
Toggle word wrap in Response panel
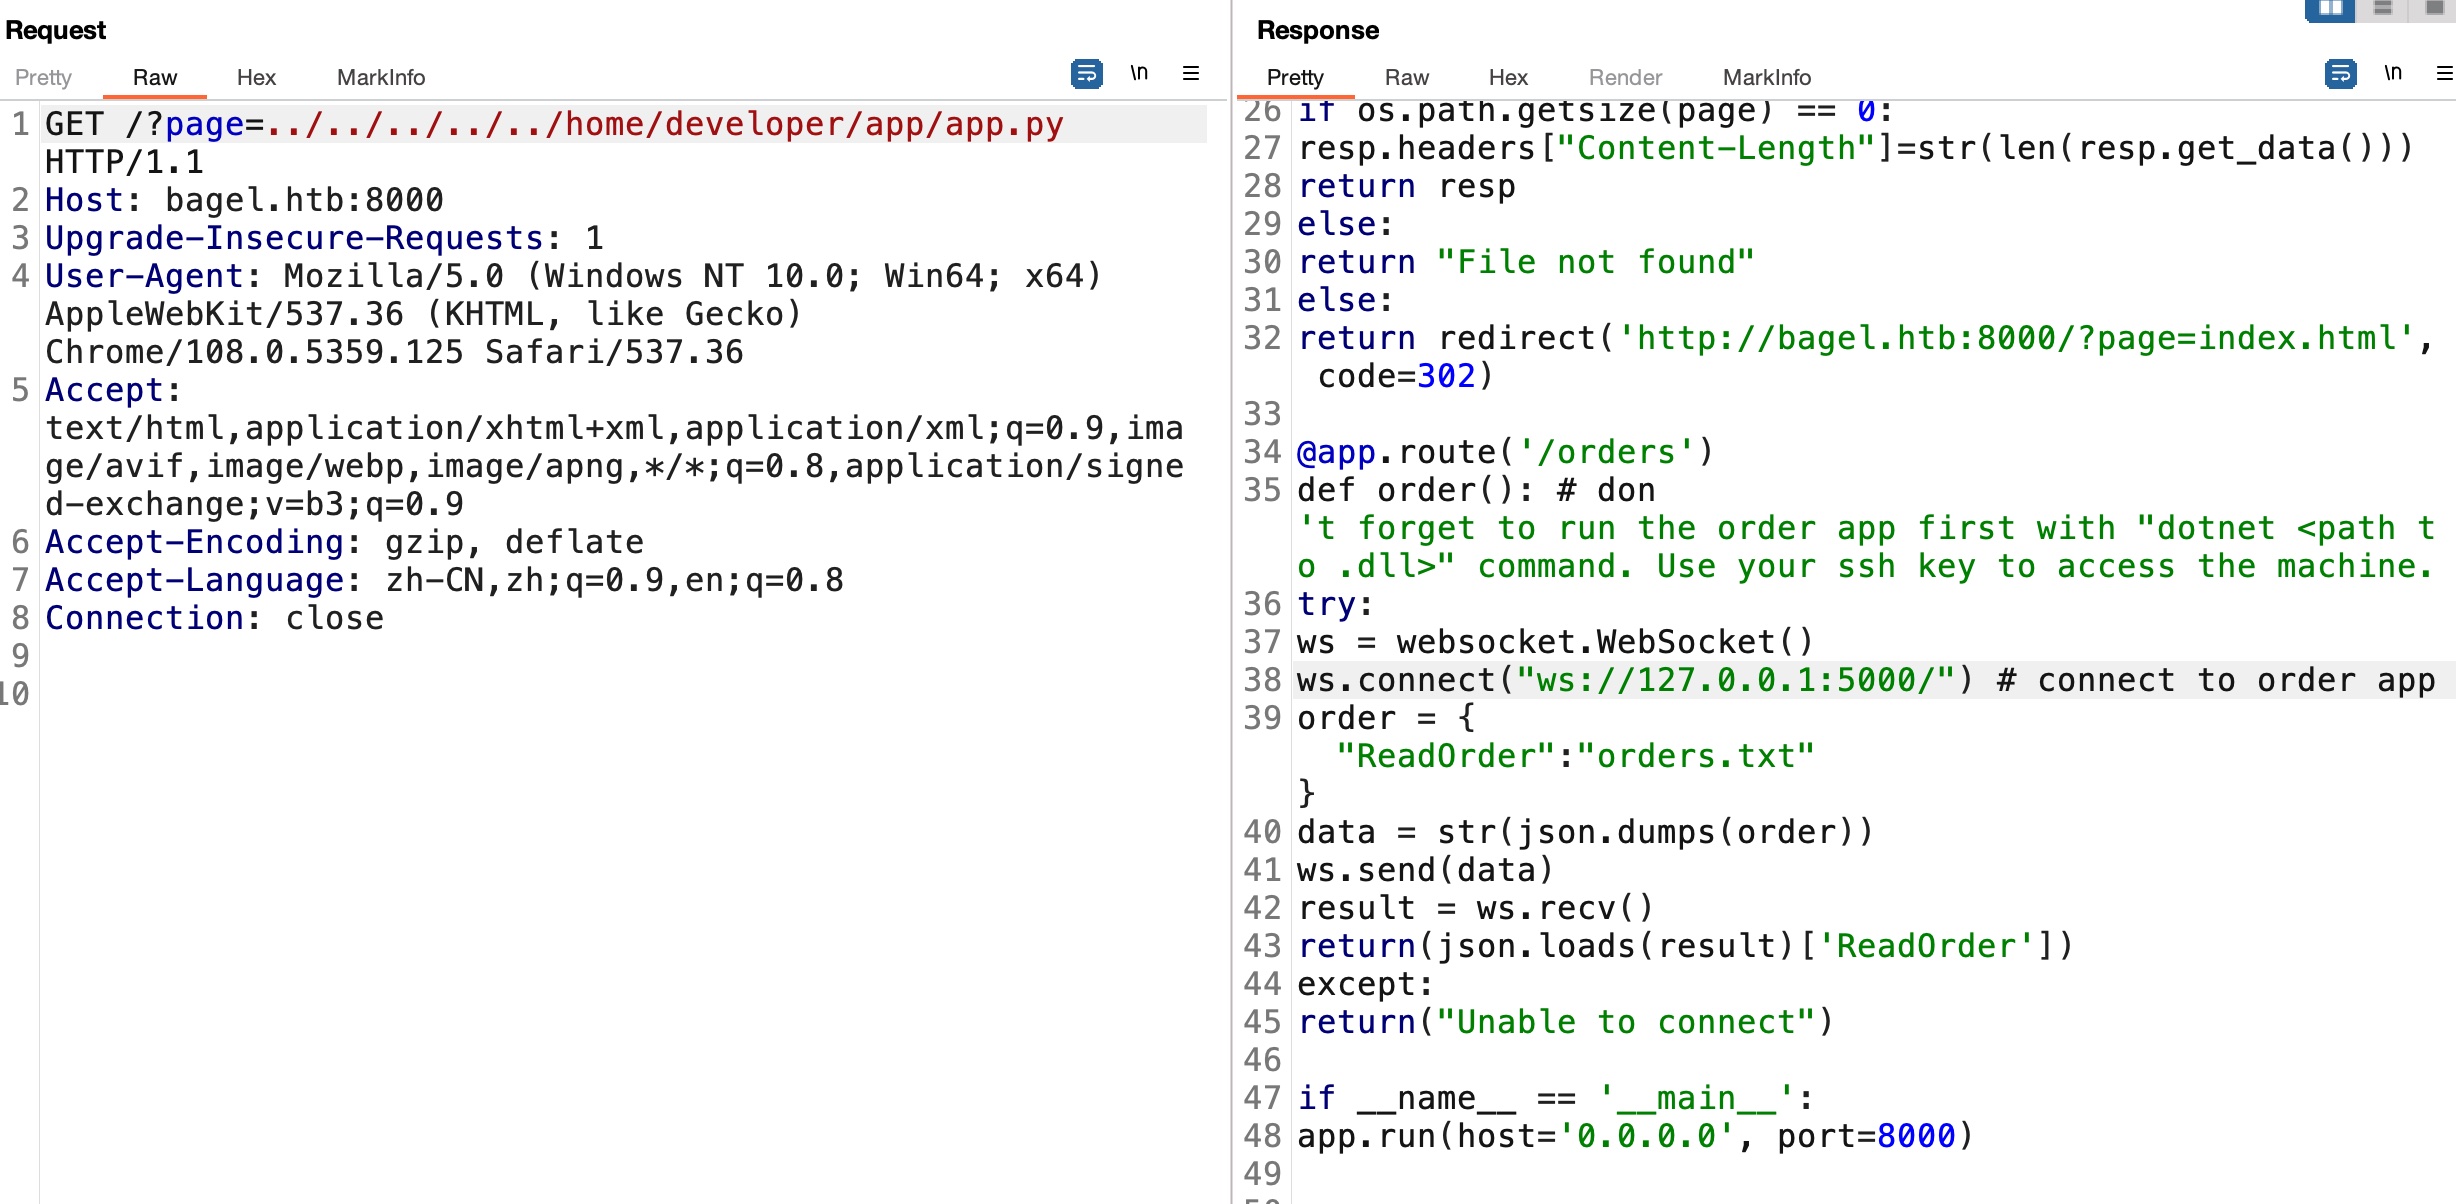[2340, 74]
